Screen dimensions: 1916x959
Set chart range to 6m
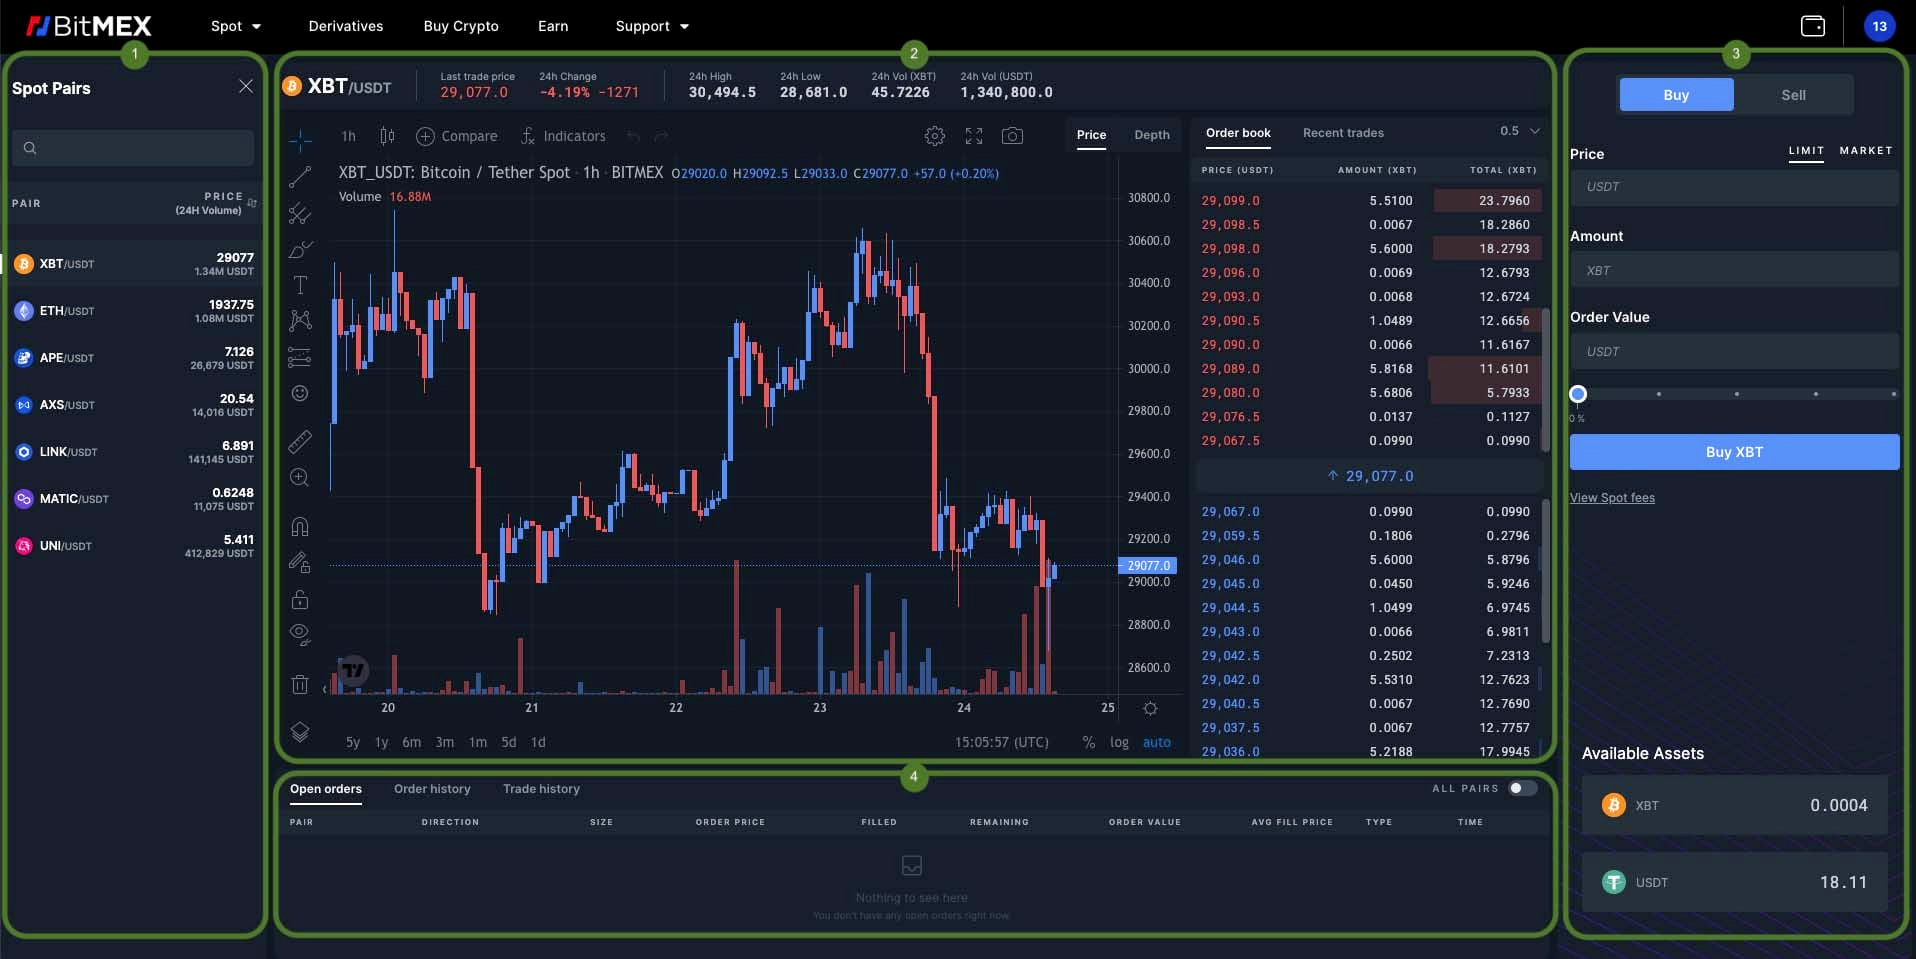[411, 742]
